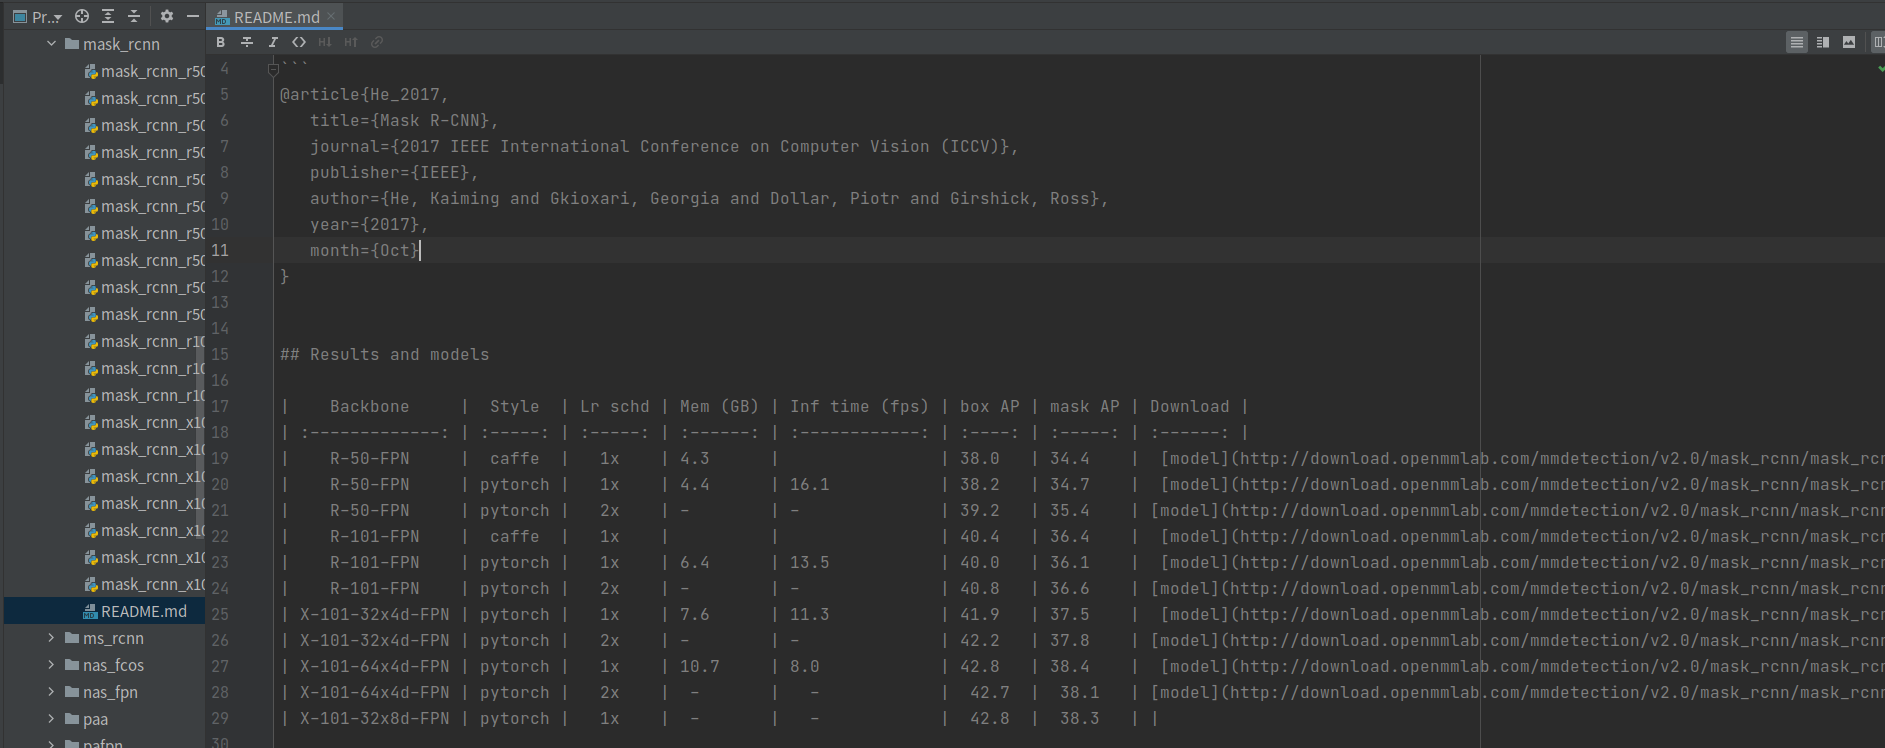Viewport: 1885px width, 748px height.
Task: Click 'Georgia' in the author line
Action: click(684, 198)
